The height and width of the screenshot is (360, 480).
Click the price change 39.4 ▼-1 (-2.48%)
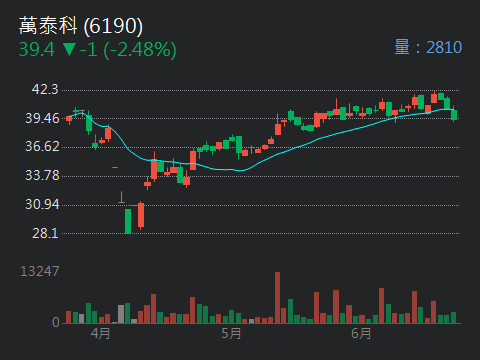click(97, 50)
